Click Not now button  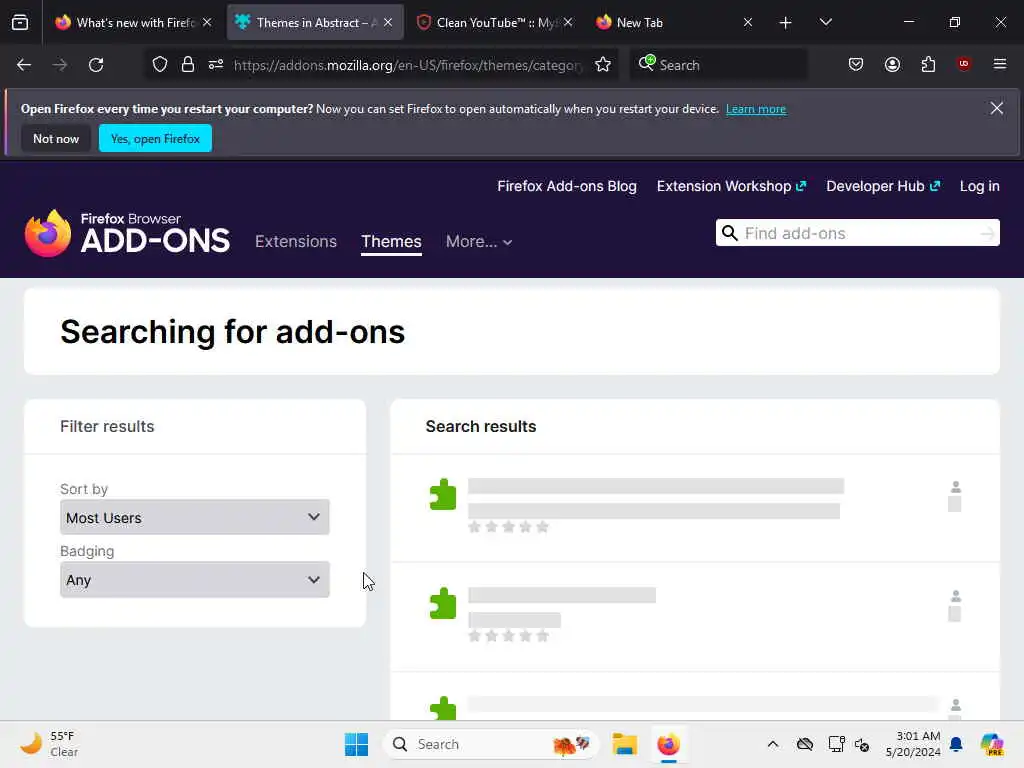tap(56, 138)
